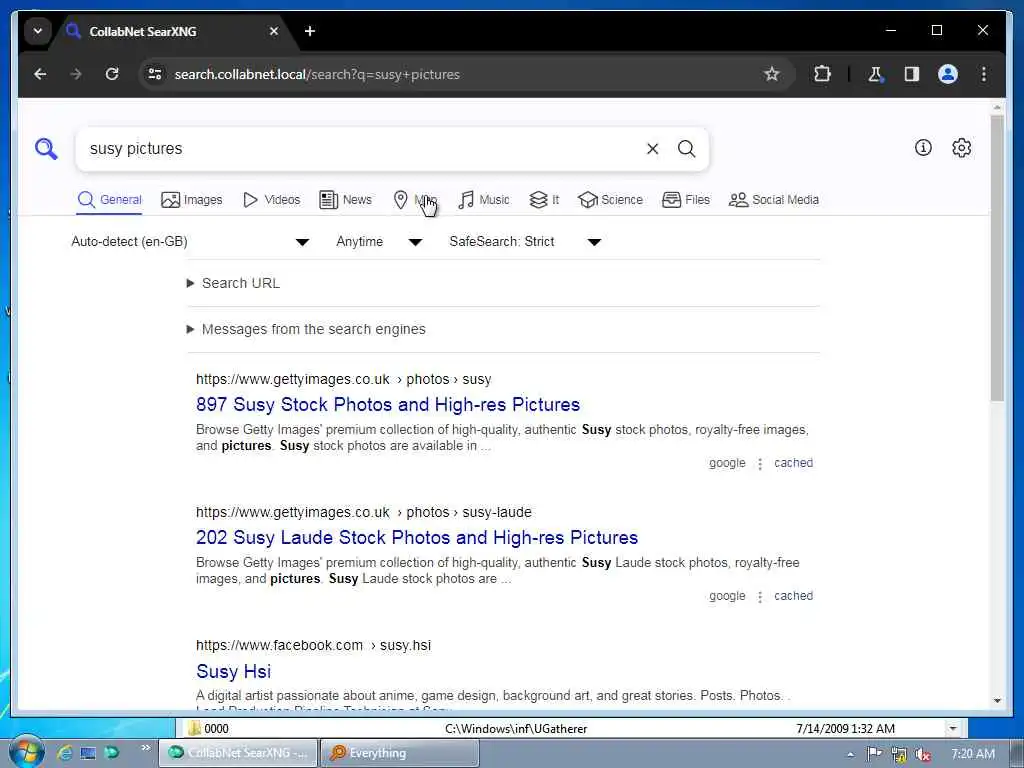
Task: Click the page vertical scrollbar thumb
Action: [x=997, y=259]
